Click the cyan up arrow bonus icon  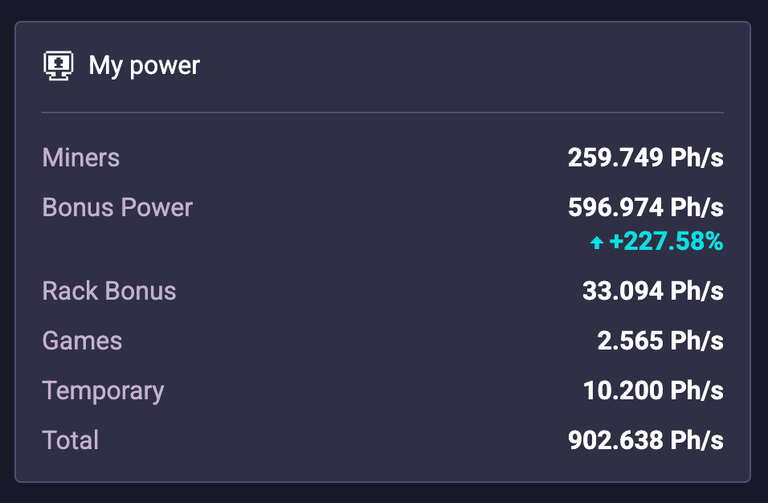(597, 242)
